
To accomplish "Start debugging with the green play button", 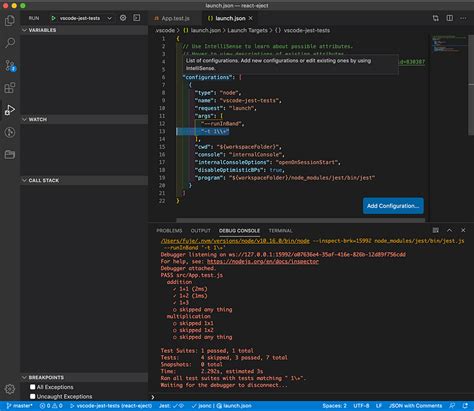I will [53, 18].
